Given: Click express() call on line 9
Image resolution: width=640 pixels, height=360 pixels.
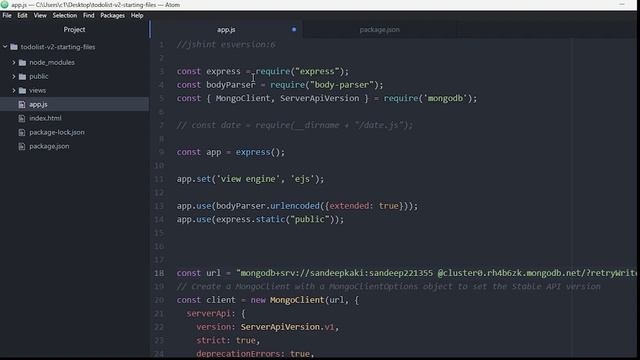Looking at the screenshot, I should [x=258, y=152].
